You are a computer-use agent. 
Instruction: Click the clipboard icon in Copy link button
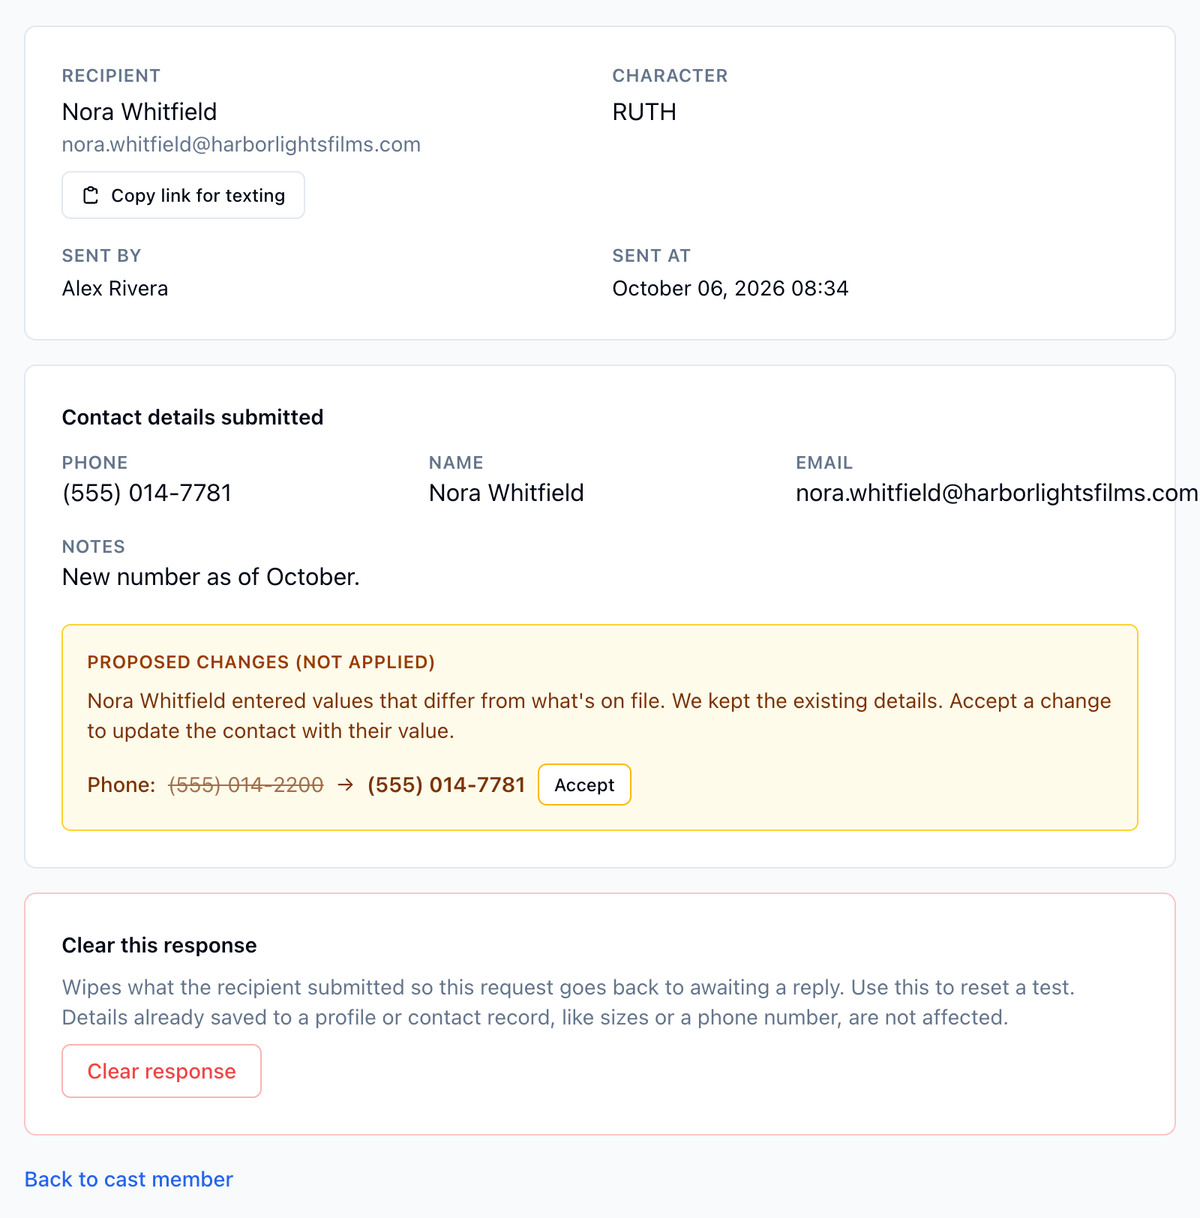point(91,195)
